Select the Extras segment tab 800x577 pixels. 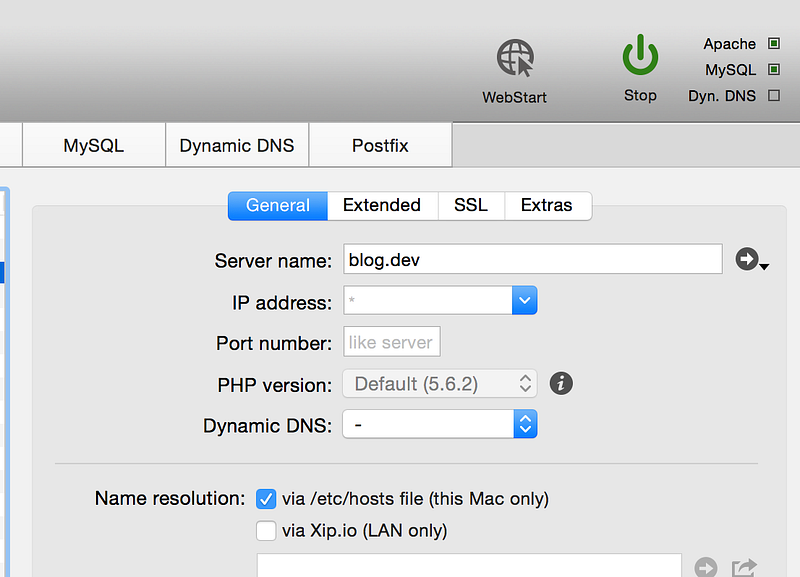(x=547, y=206)
